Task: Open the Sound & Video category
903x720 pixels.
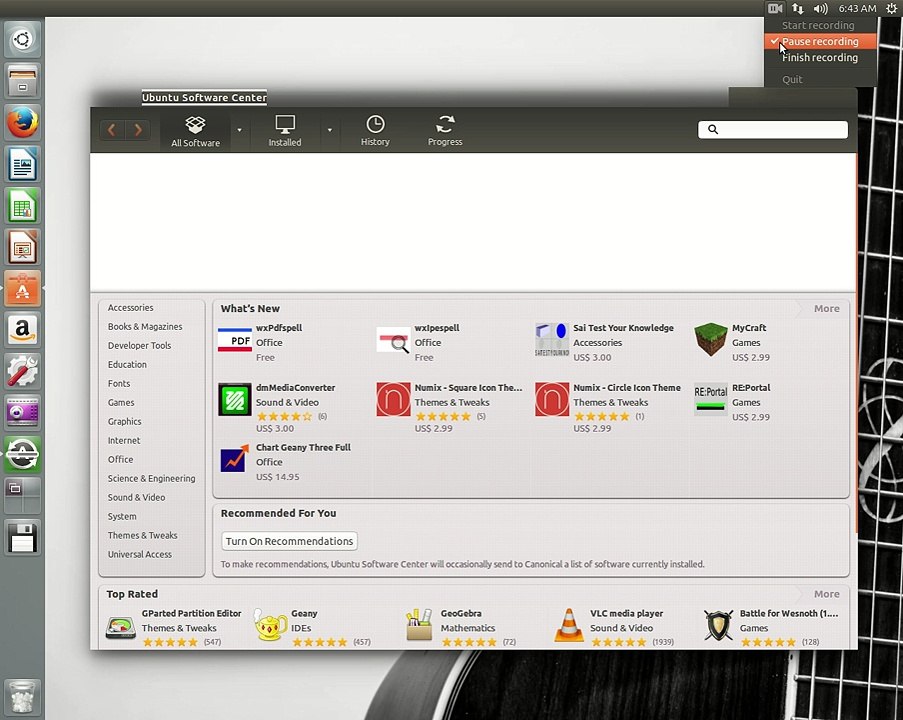Action: coord(136,498)
